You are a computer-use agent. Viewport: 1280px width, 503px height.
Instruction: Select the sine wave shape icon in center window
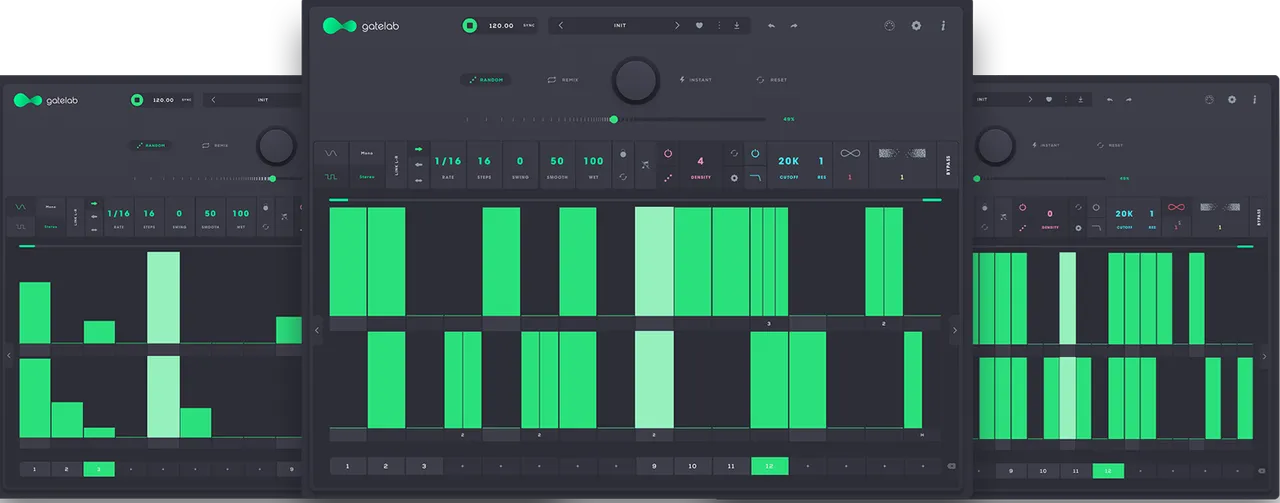click(330, 154)
